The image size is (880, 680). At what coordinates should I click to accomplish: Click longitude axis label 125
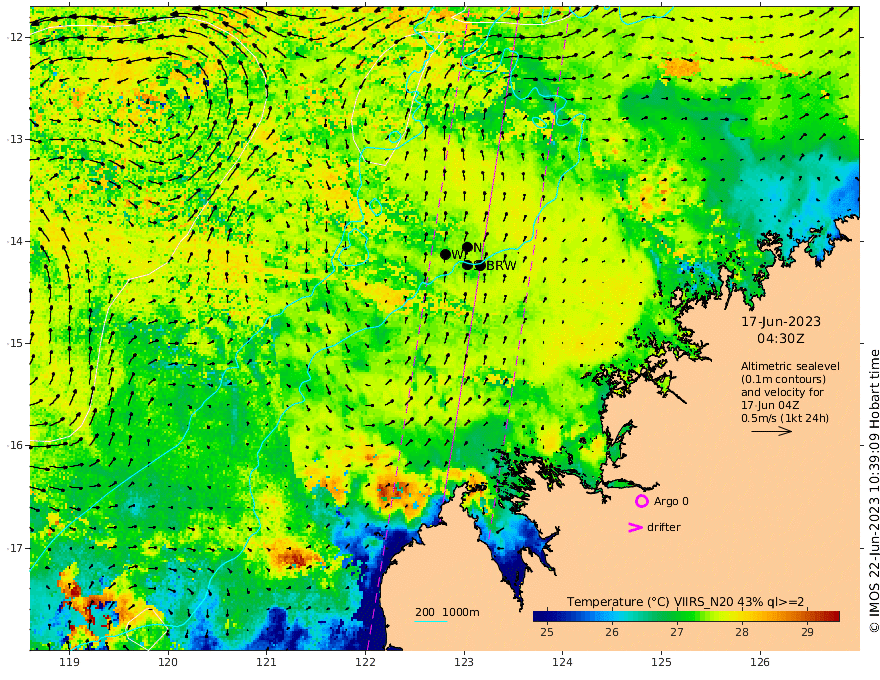coord(661,663)
